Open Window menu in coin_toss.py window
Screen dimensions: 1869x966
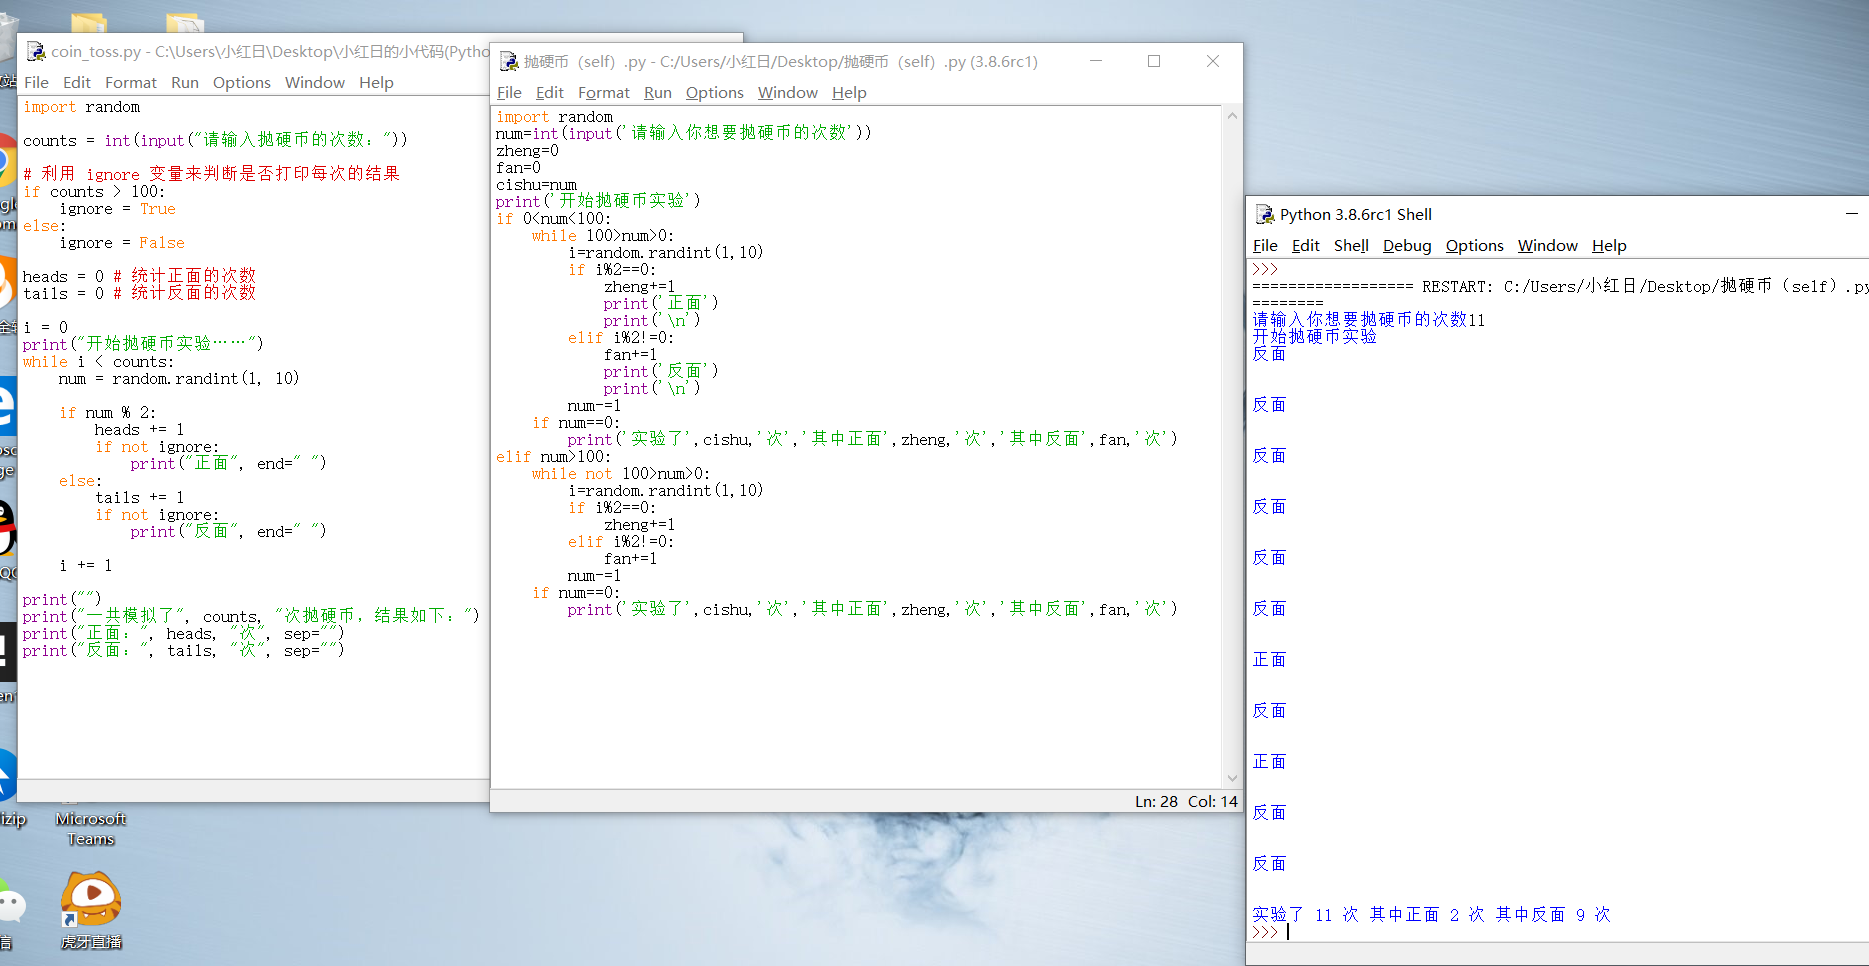point(315,82)
